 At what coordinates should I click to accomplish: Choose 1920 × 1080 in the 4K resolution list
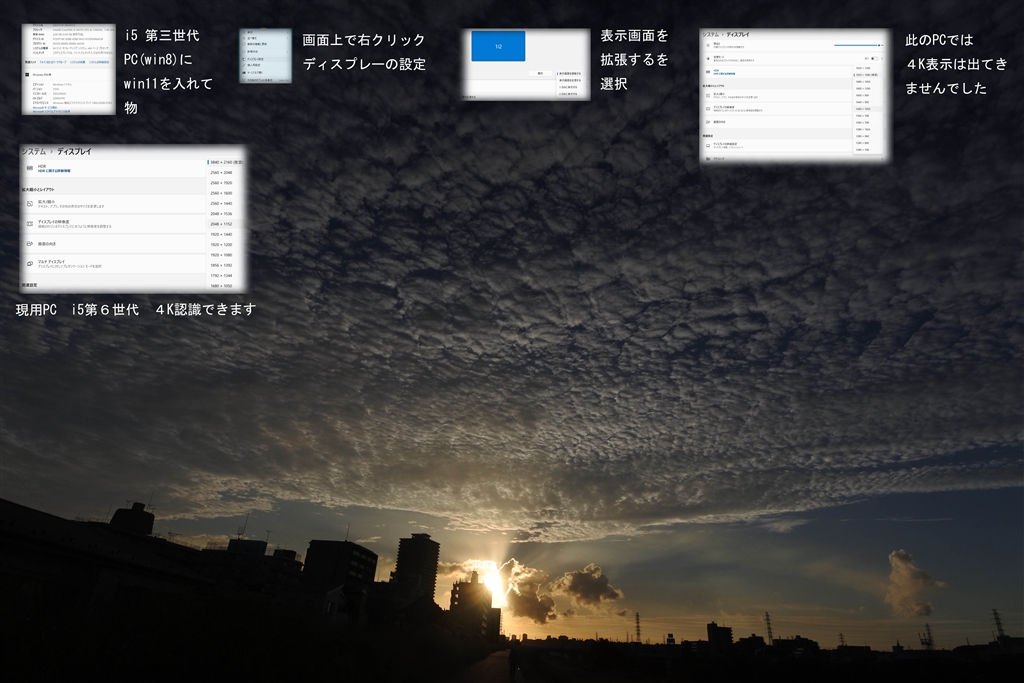pyautogui.click(x=221, y=255)
